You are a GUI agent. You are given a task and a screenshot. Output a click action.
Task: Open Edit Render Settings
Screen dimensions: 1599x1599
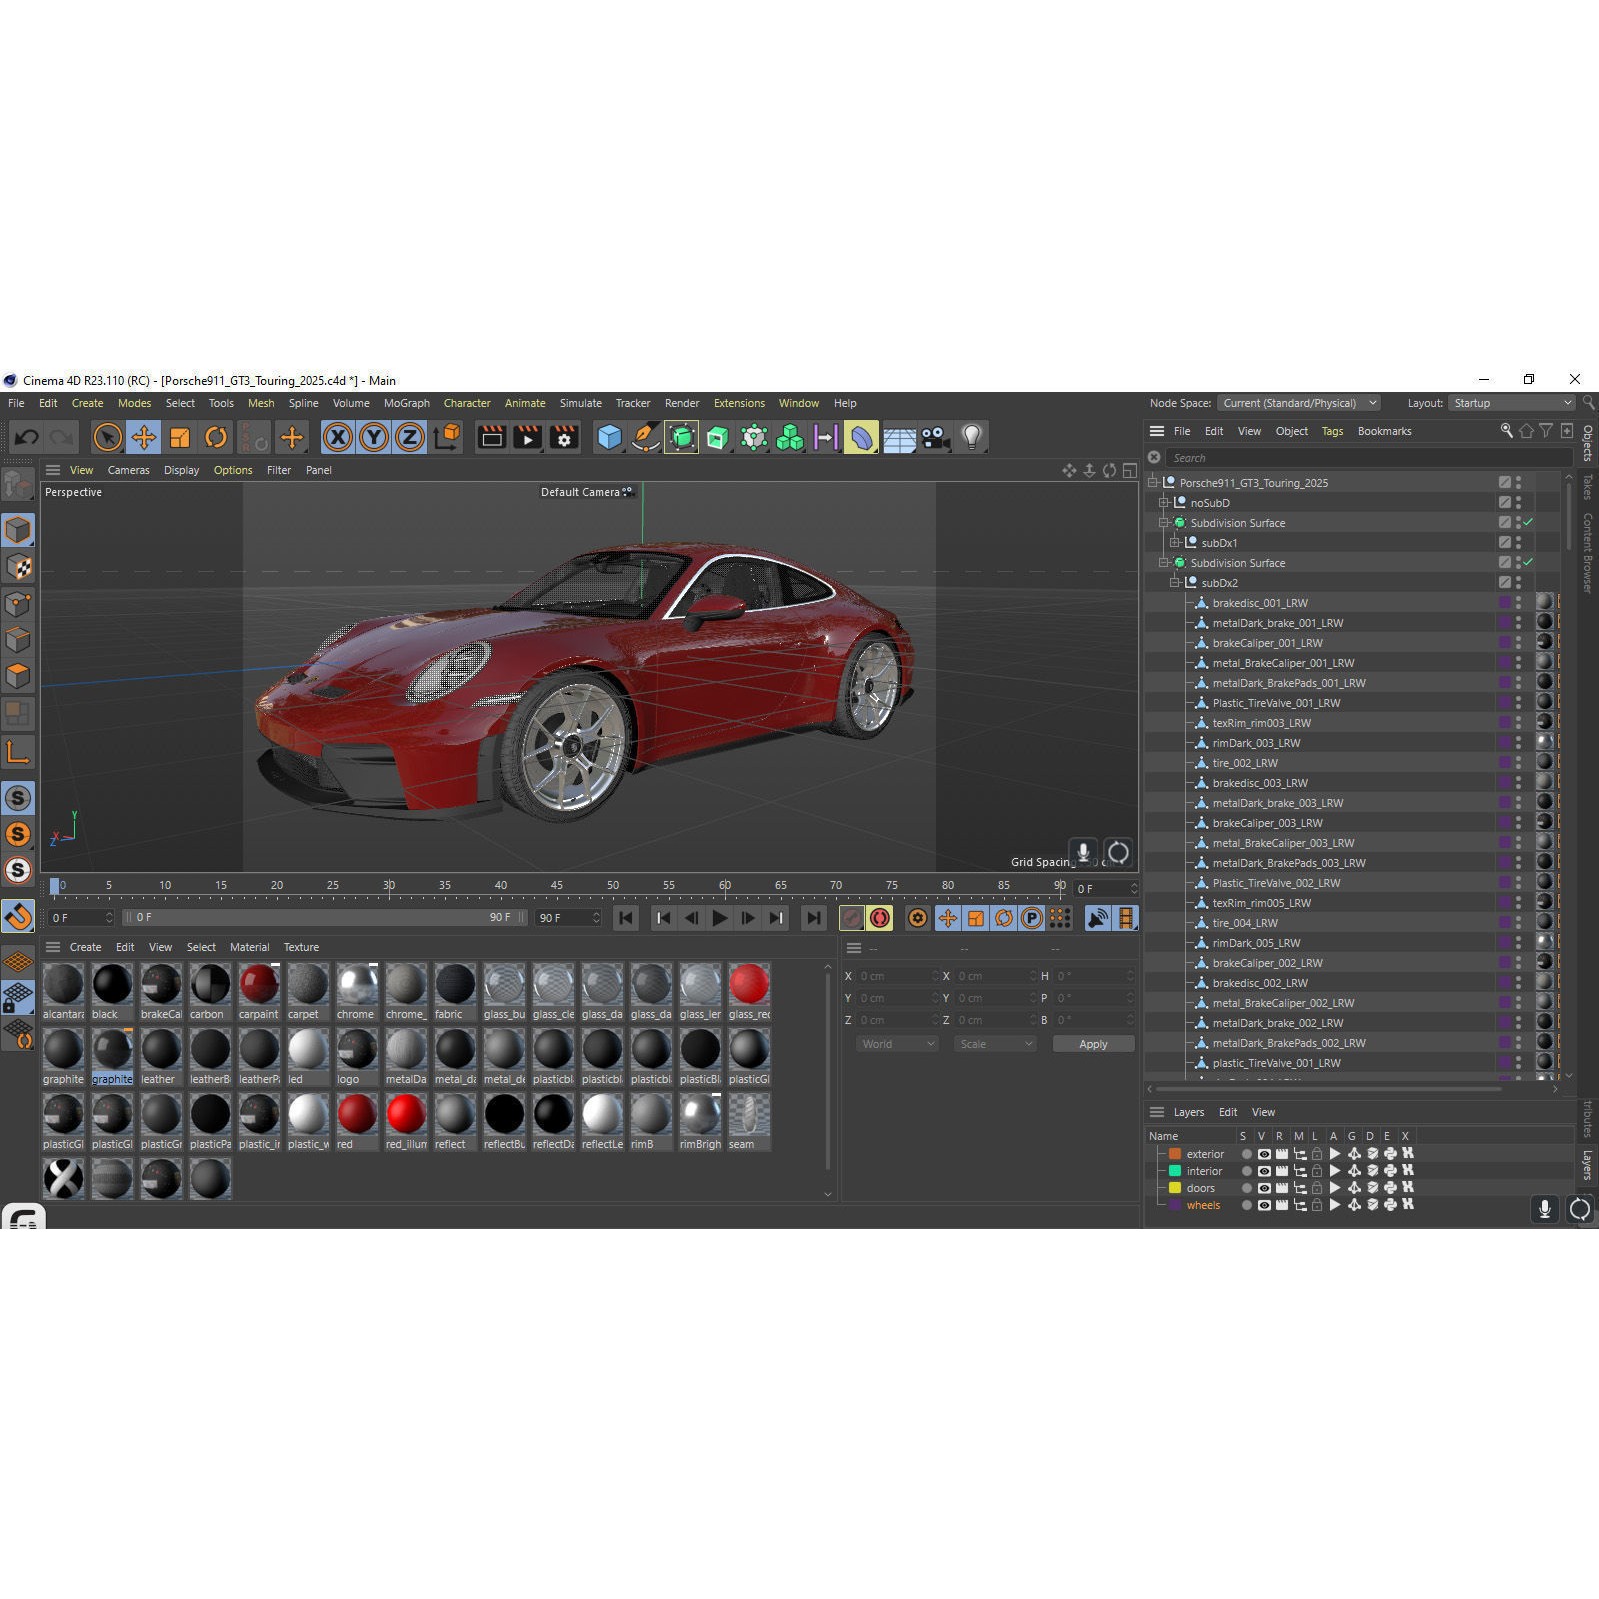tap(564, 437)
